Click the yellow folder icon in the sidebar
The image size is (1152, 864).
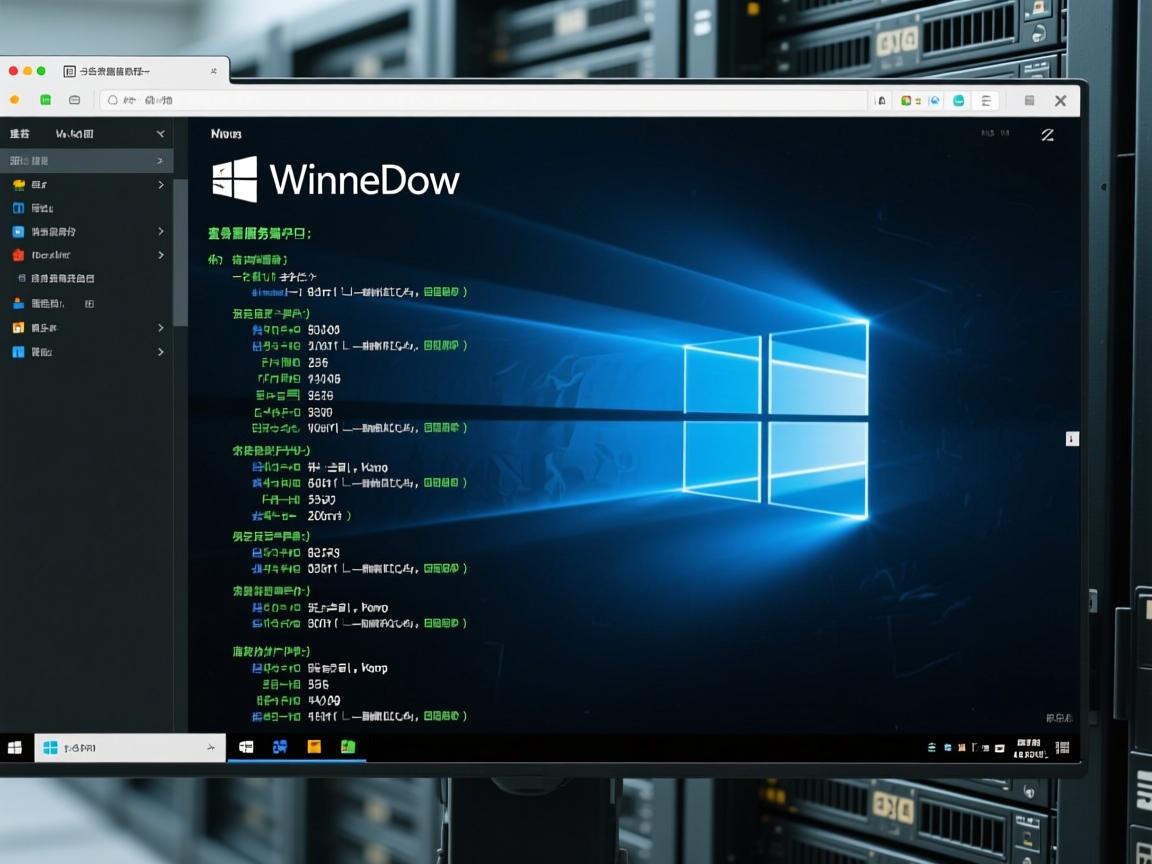point(18,185)
